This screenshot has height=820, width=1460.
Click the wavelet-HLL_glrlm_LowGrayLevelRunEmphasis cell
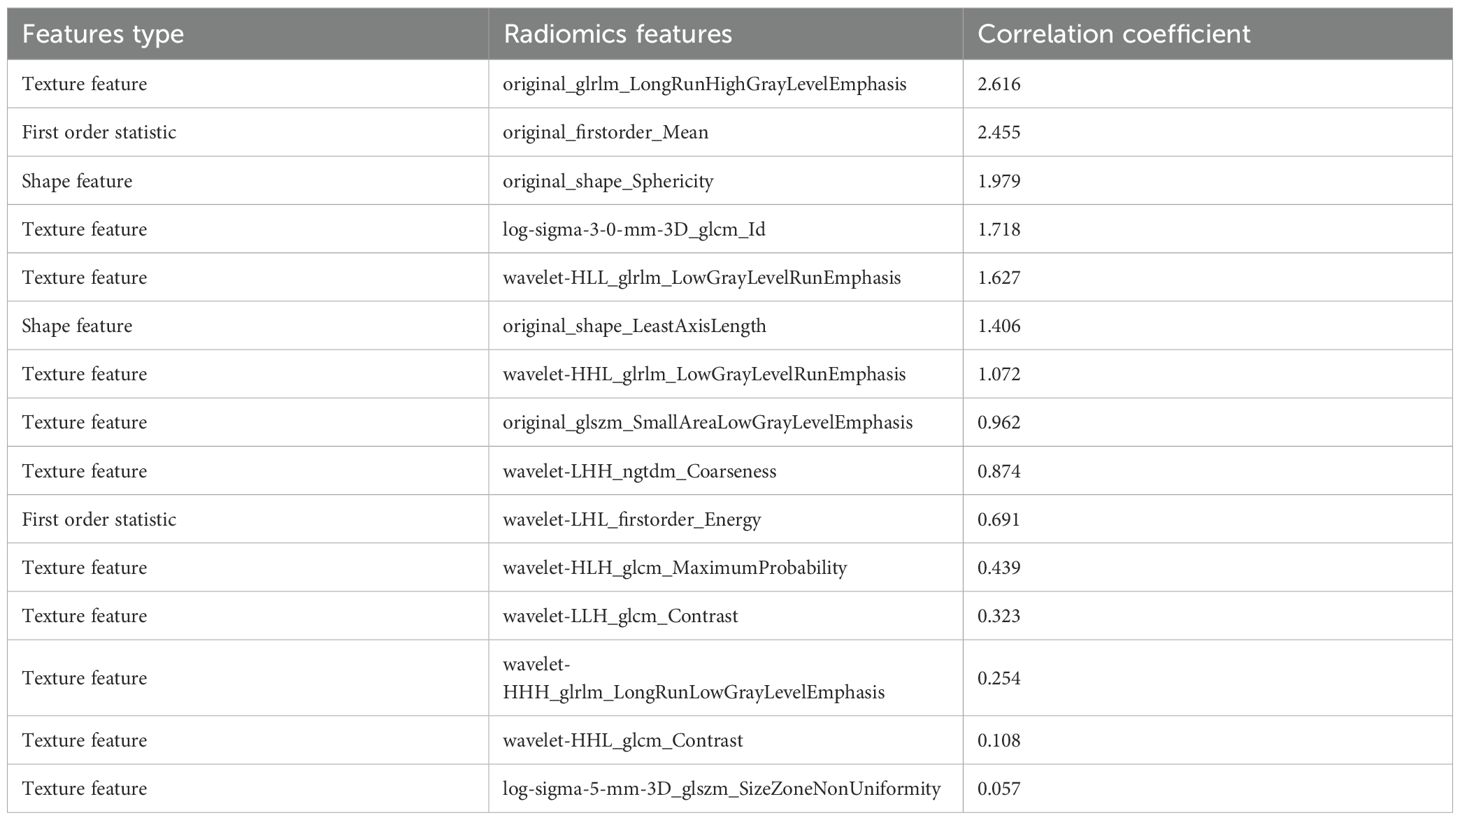(x=701, y=277)
